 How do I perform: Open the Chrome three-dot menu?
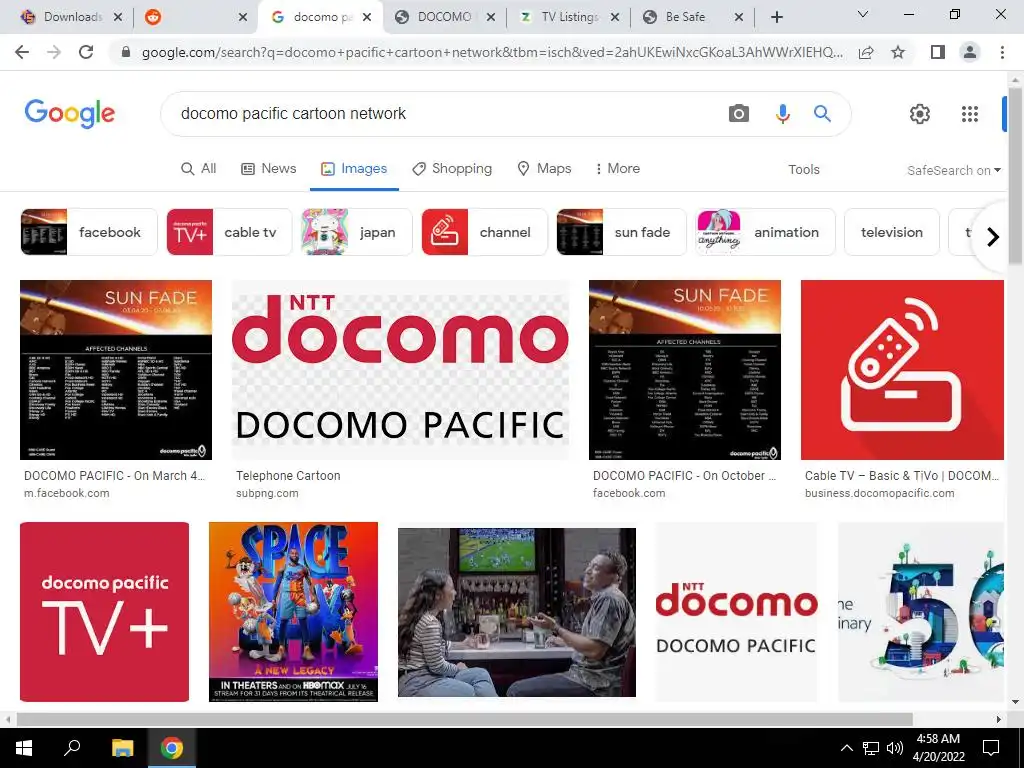pos(1002,52)
